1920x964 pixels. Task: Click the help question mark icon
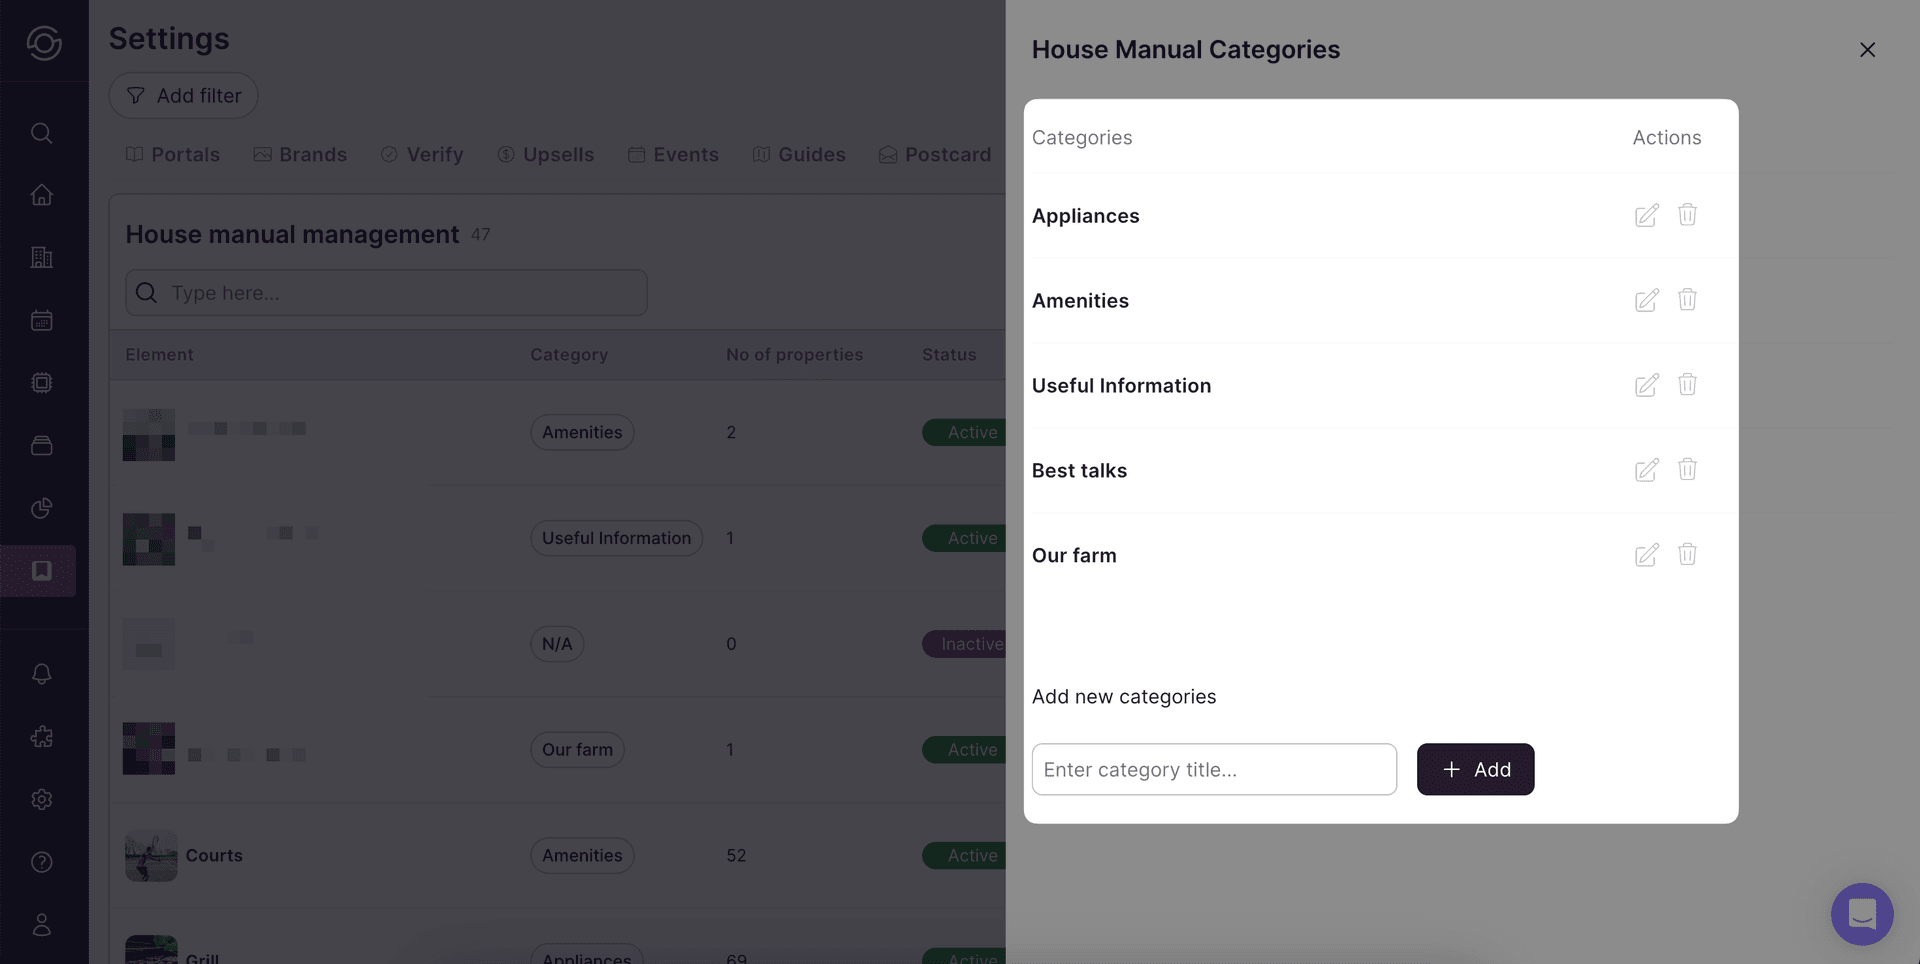[41, 862]
